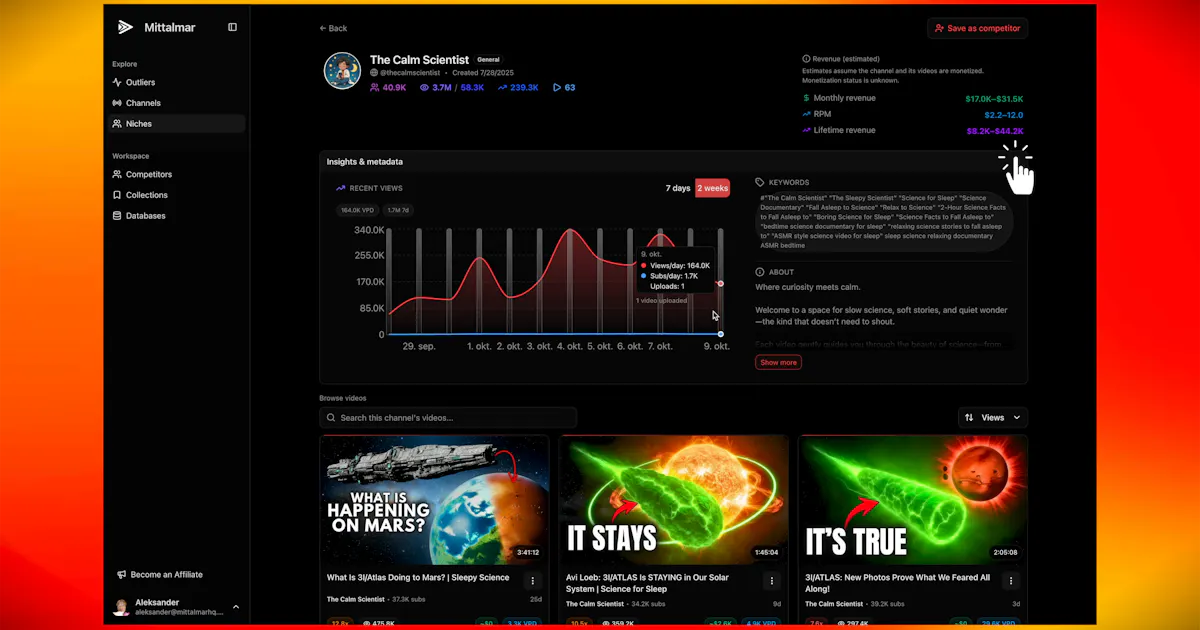The image size is (1200, 630).
Task: Click the trending arrow icon beside 239.3K
Action: click(x=501, y=88)
